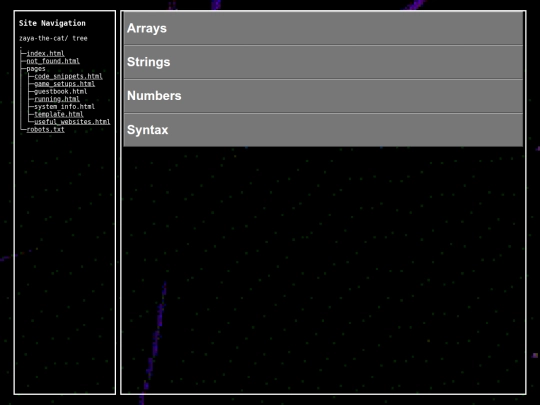Expand the Arrays accordion section
Image resolution: width=540 pixels, height=405 pixels.
tap(323, 28)
